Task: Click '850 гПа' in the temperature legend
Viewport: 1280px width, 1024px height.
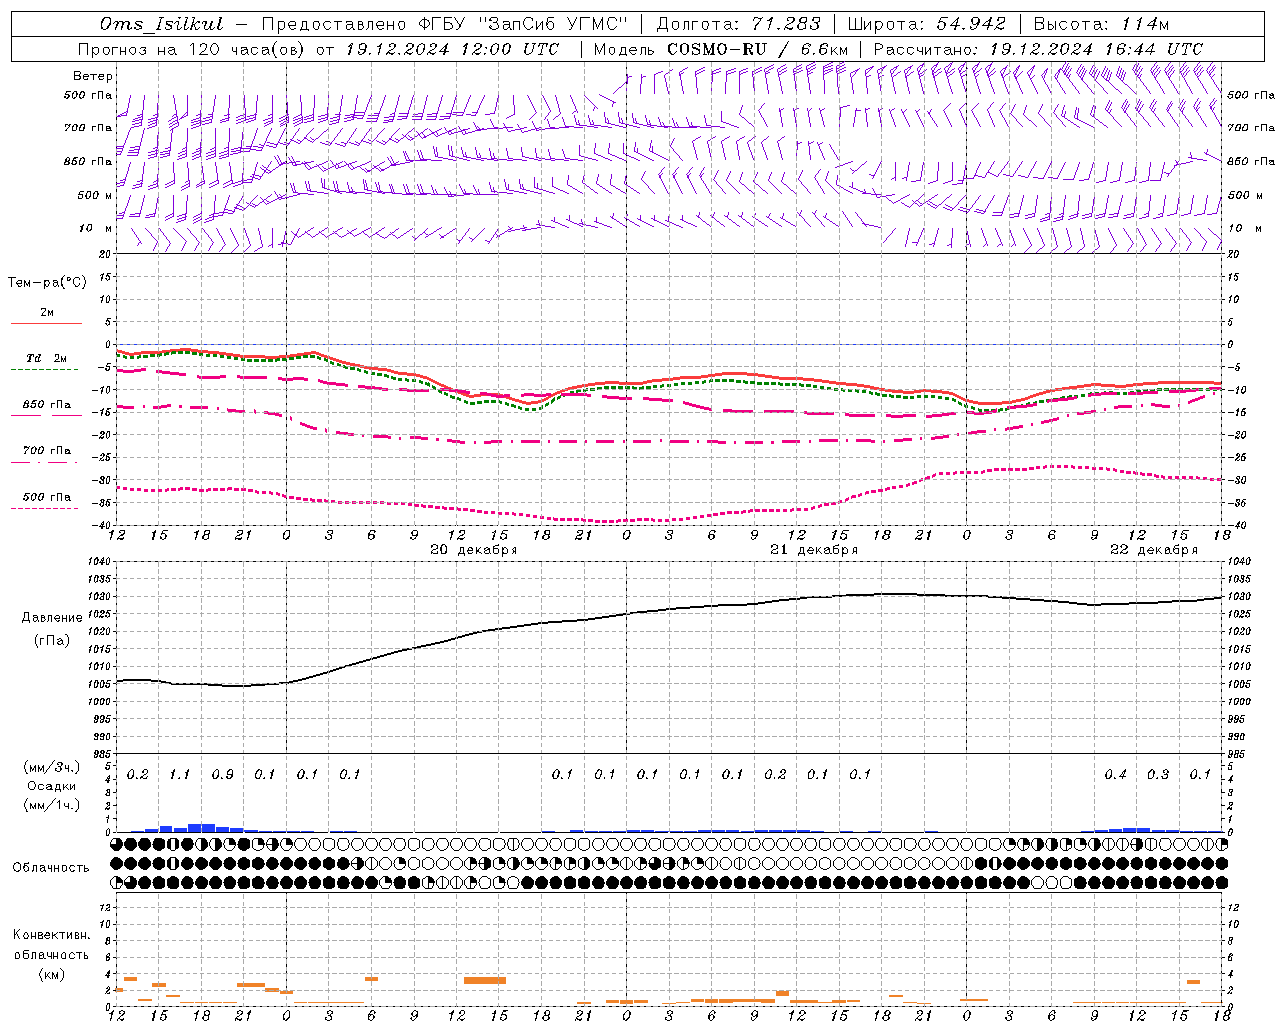Action: click(47, 405)
